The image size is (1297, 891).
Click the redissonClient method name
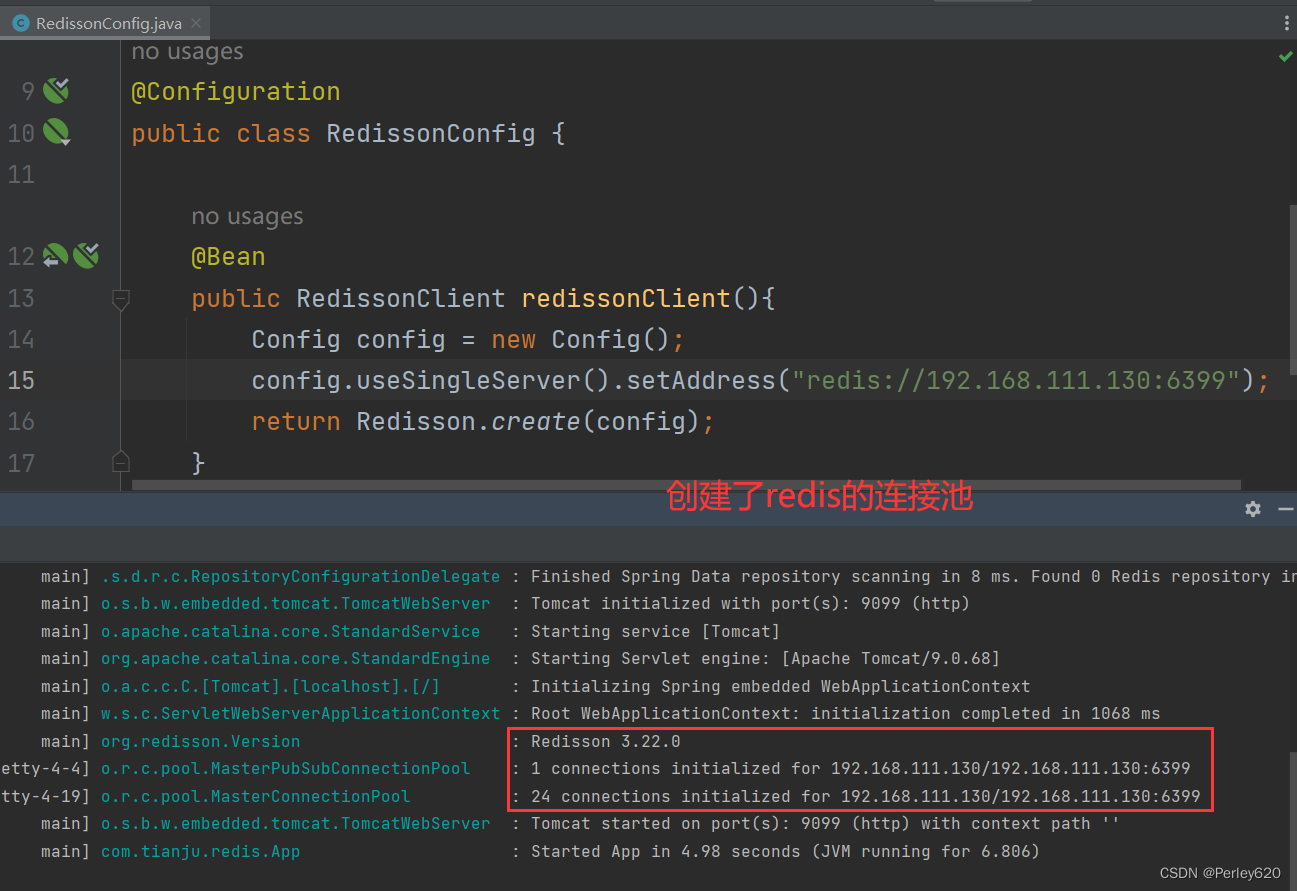click(626, 299)
